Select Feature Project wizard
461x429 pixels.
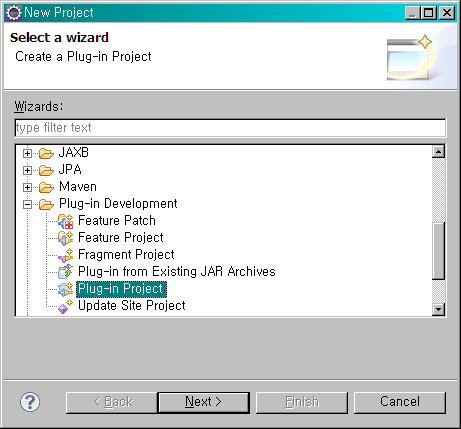[121, 238]
